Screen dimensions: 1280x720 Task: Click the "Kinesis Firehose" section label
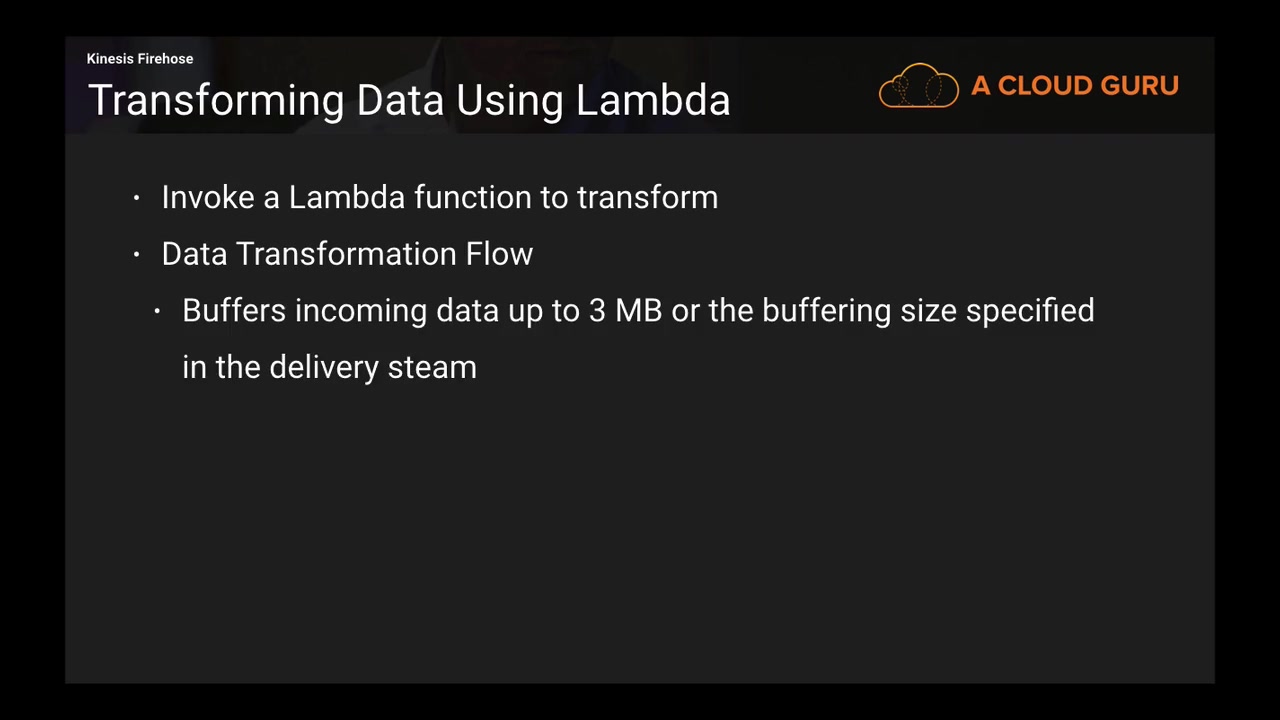(x=140, y=59)
